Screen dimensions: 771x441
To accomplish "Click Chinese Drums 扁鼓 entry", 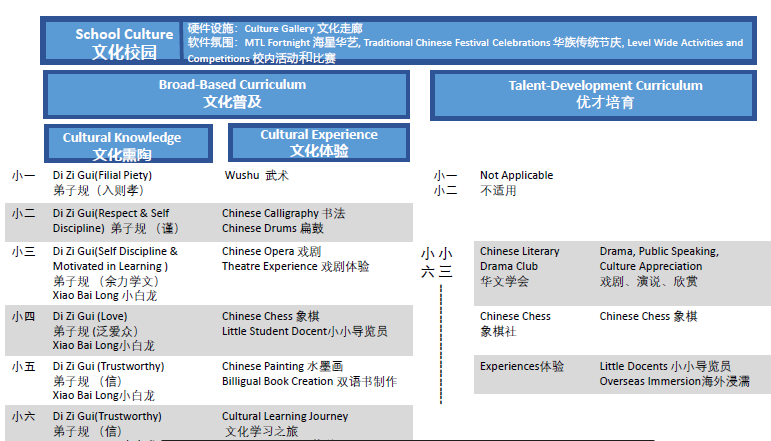I will (272, 229).
